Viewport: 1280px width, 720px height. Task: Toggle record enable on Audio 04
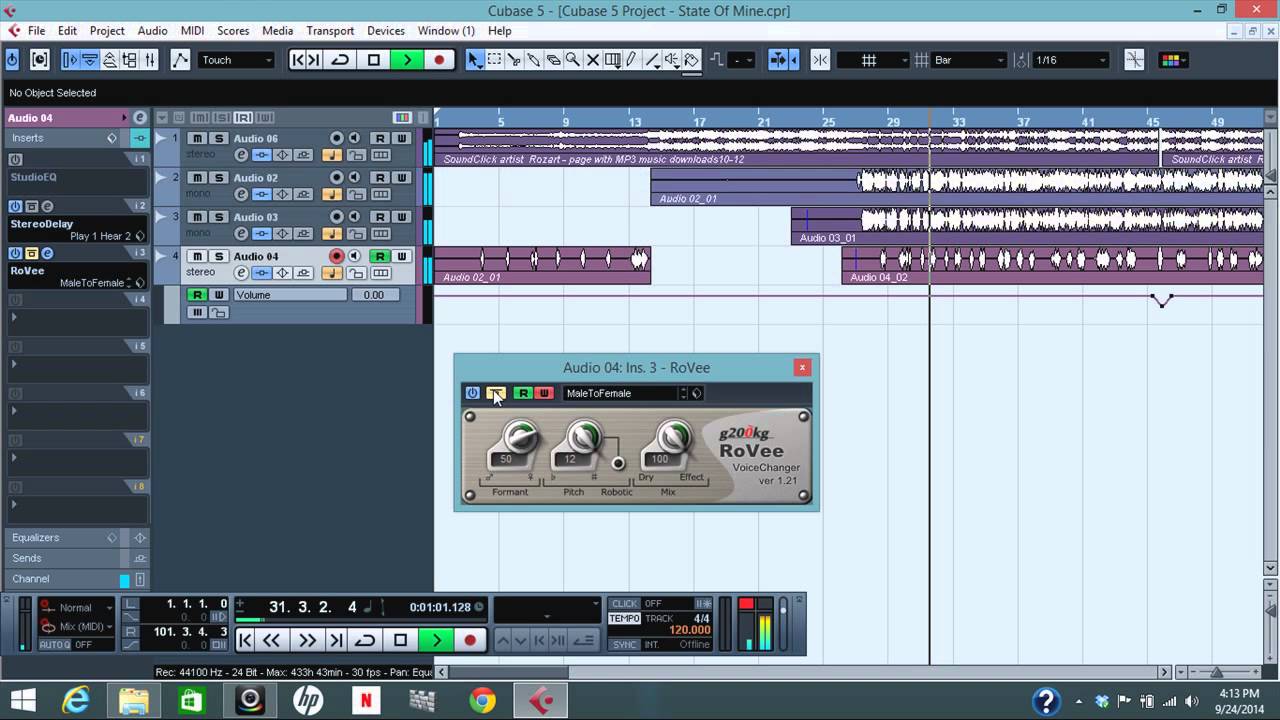click(x=337, y=256)
